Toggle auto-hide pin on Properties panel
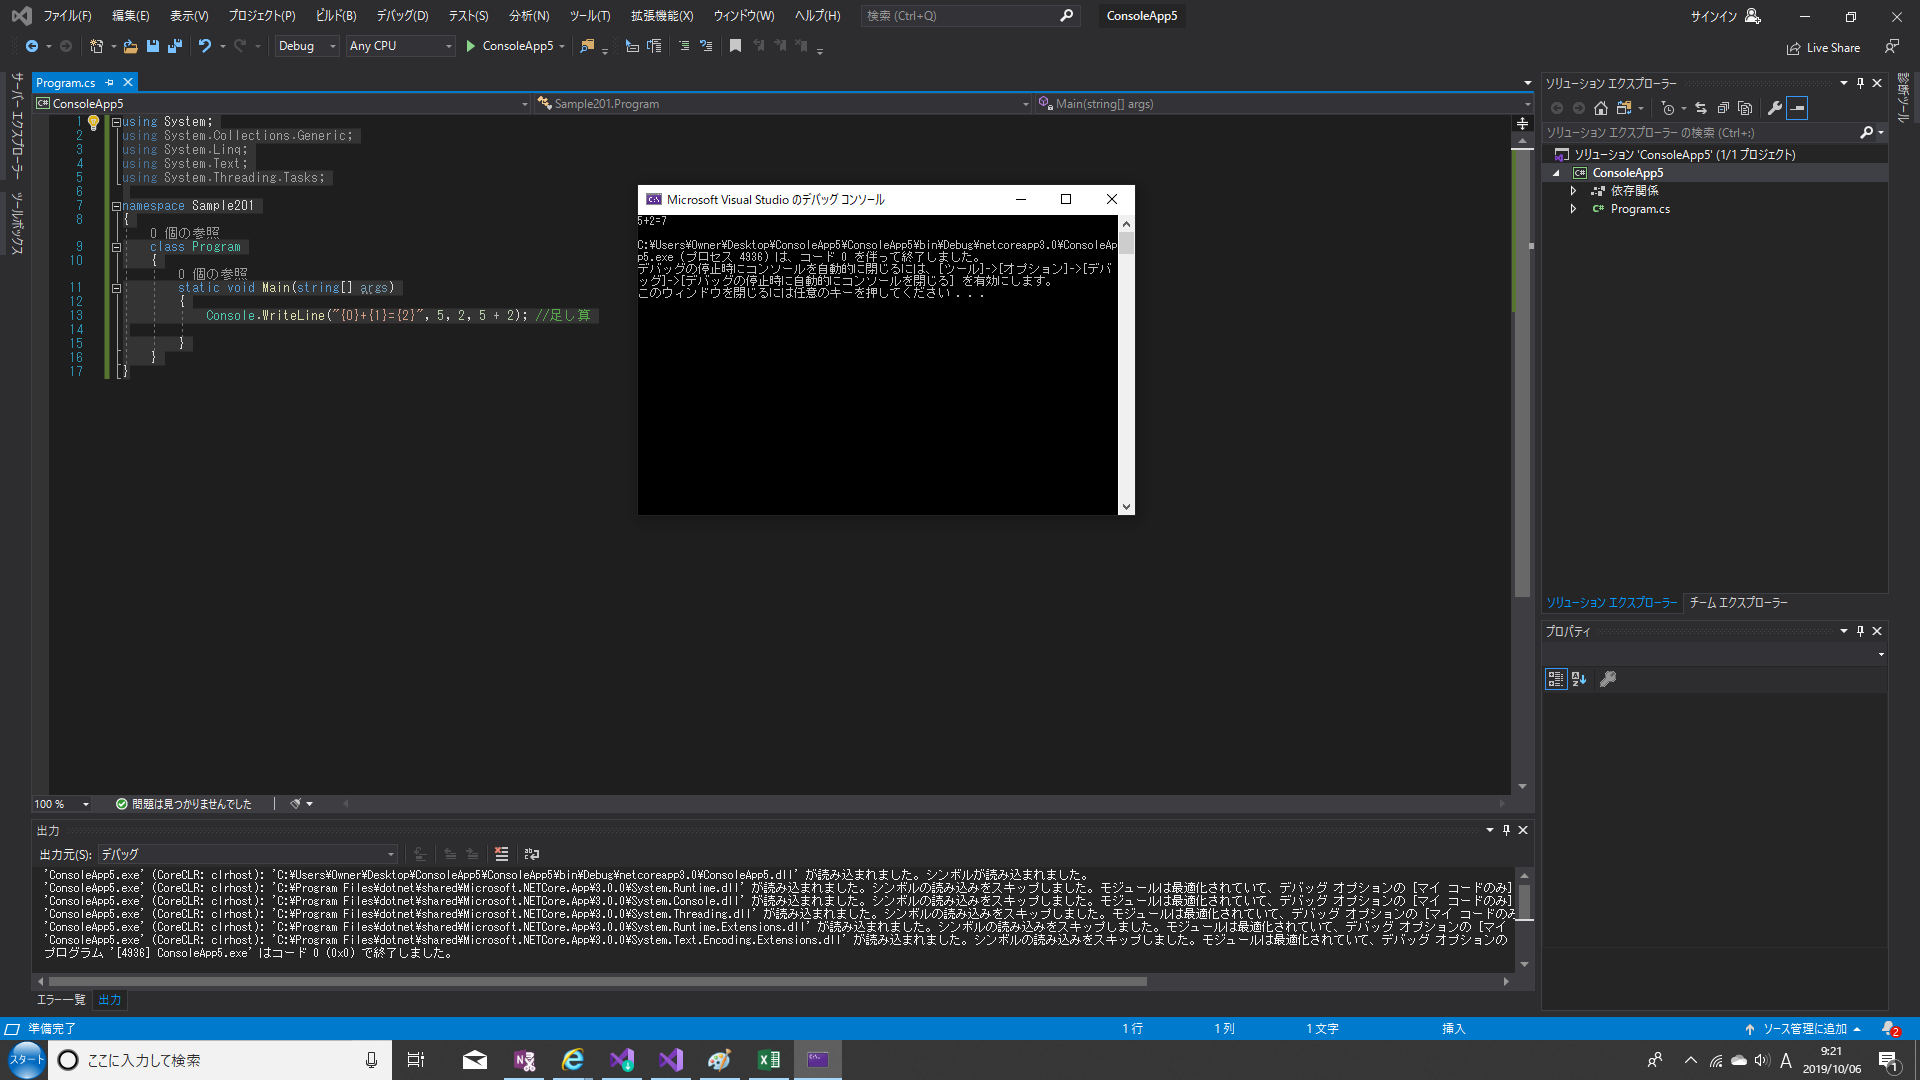 pos(1860,631)
